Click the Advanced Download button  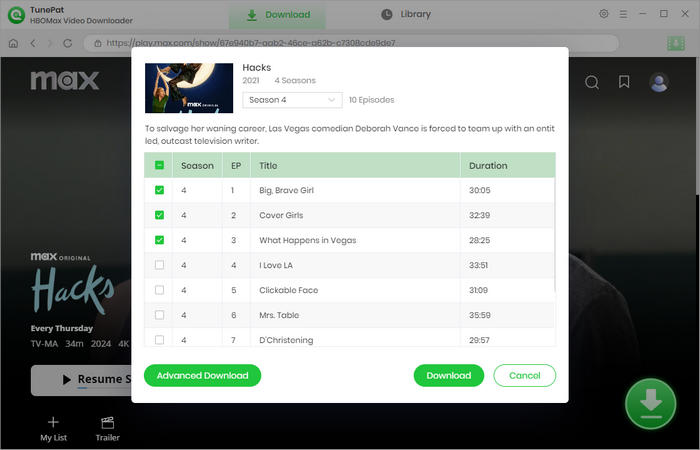click(202, 375)
